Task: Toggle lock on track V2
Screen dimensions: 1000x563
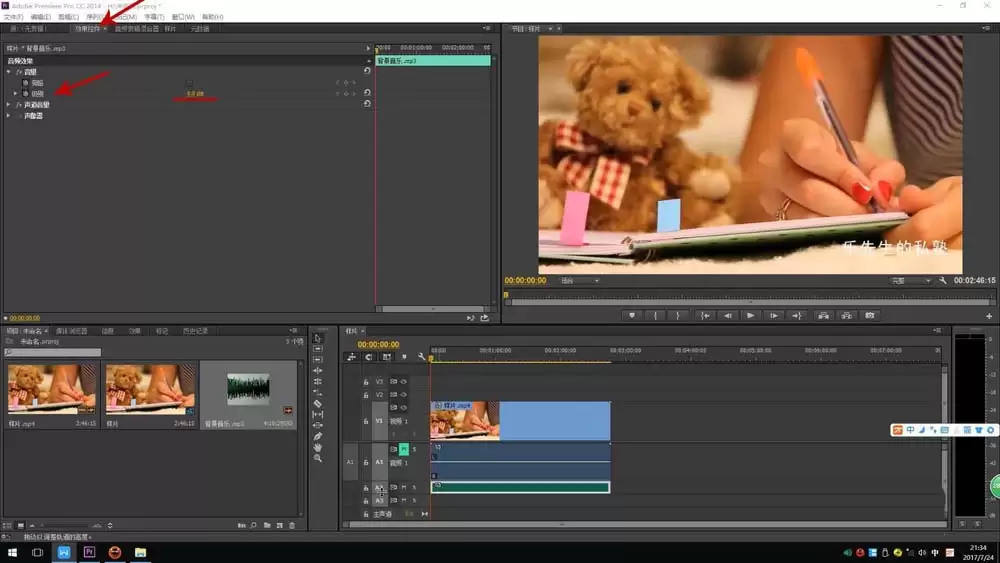Action: (x=366, y=395)
